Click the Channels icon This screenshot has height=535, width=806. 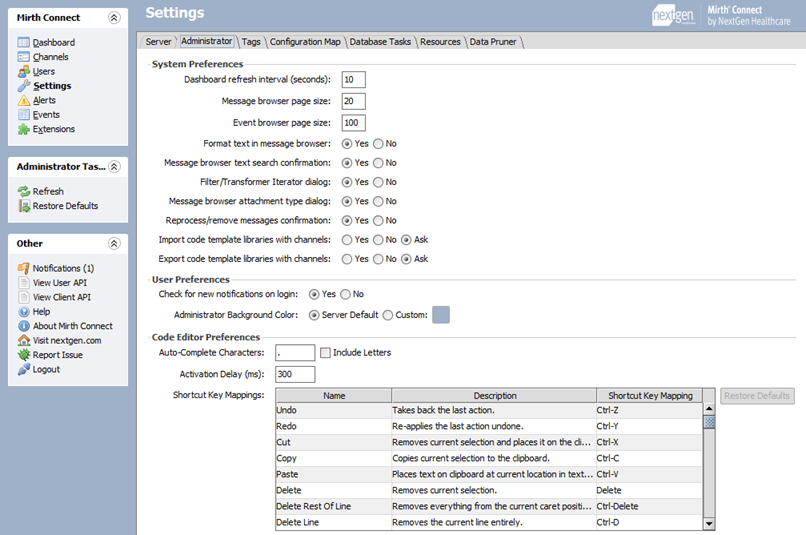[x=24, y=57]
